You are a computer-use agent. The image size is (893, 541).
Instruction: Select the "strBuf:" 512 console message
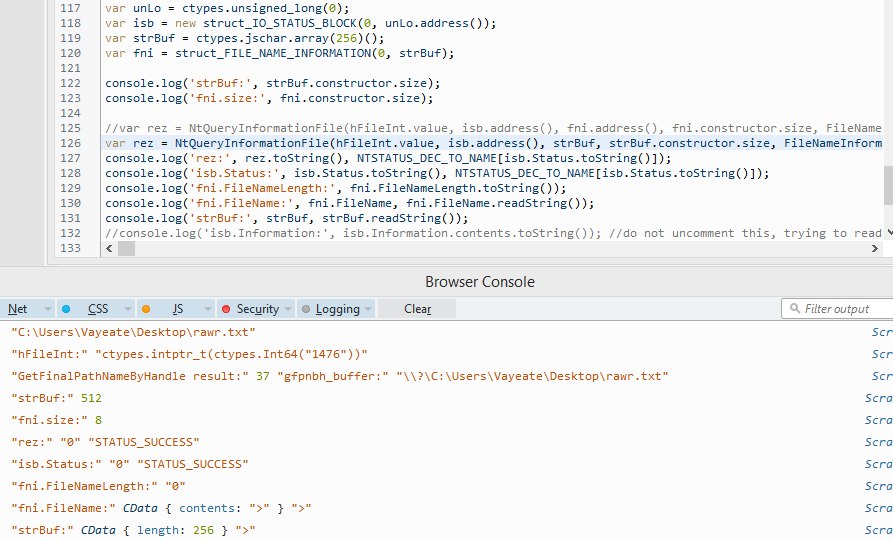(56, 398)
